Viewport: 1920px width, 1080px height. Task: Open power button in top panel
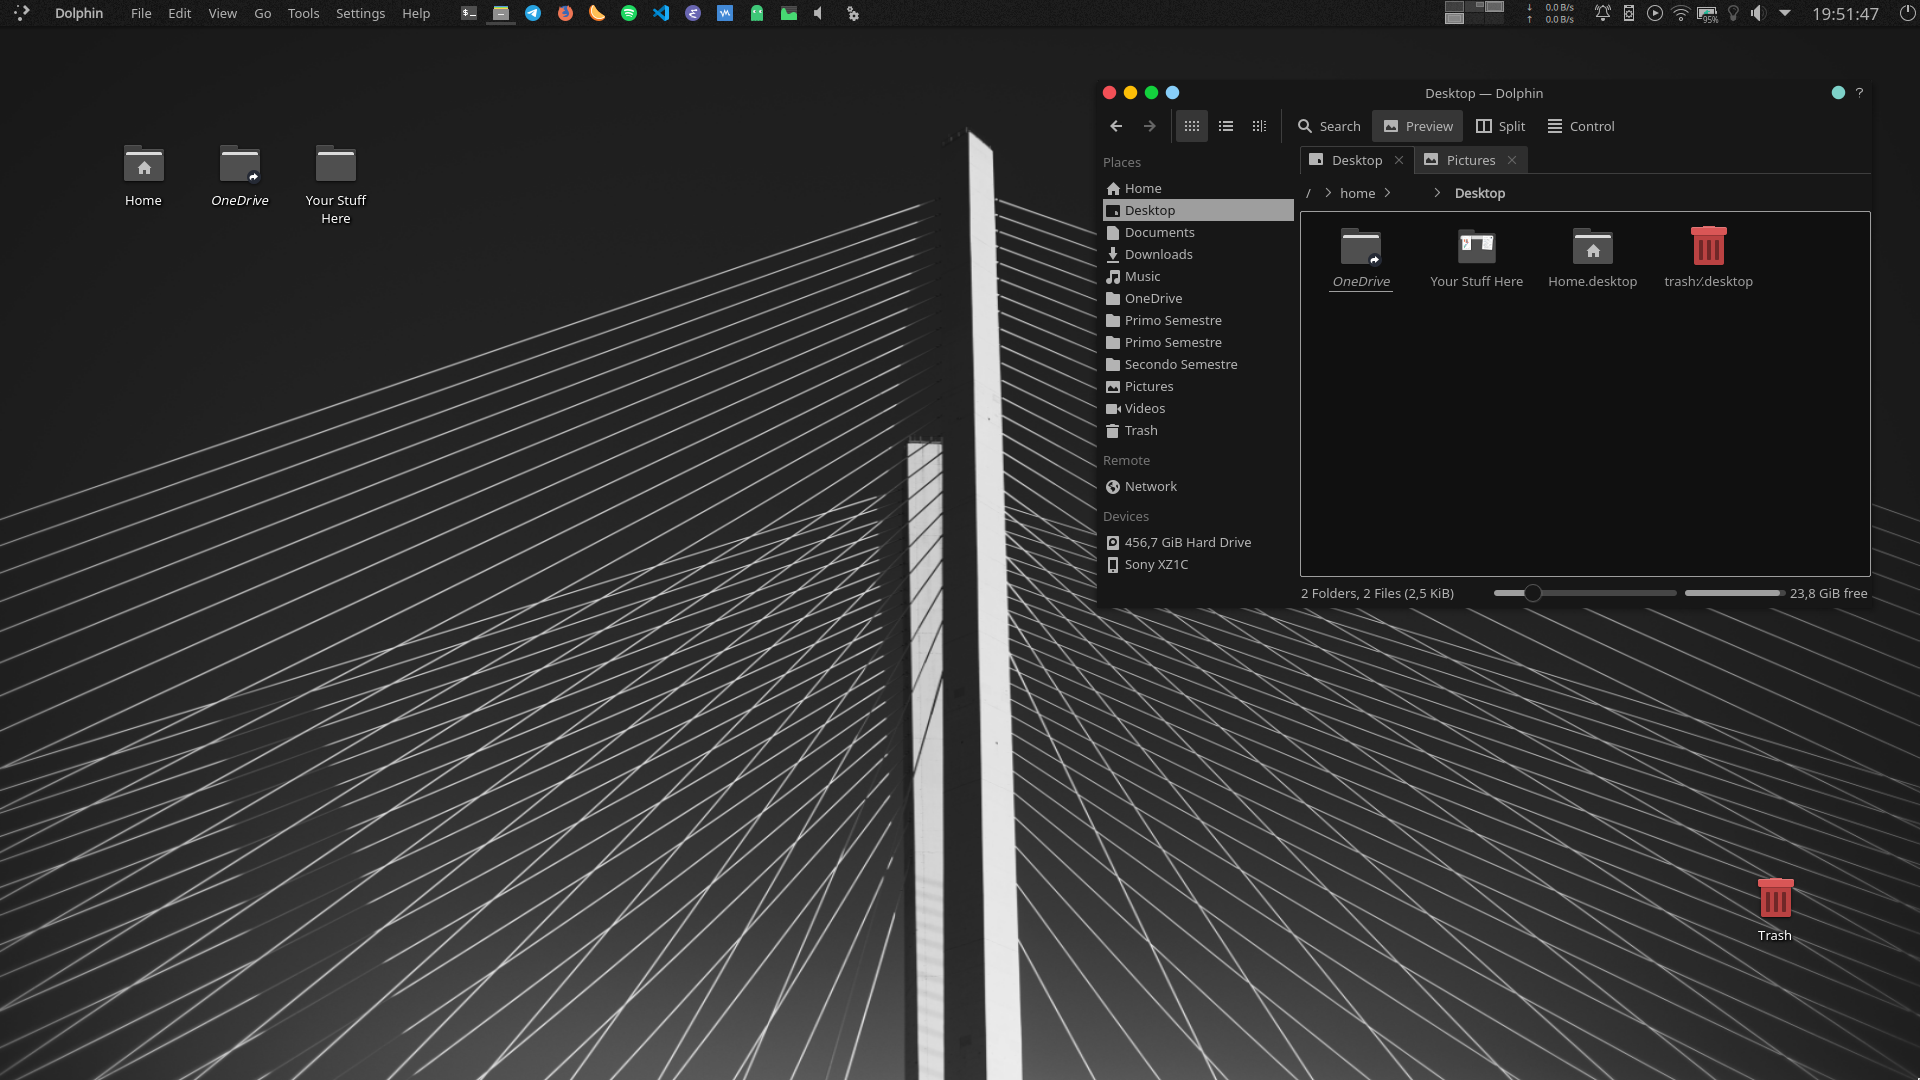click(x=1906, y=13)
